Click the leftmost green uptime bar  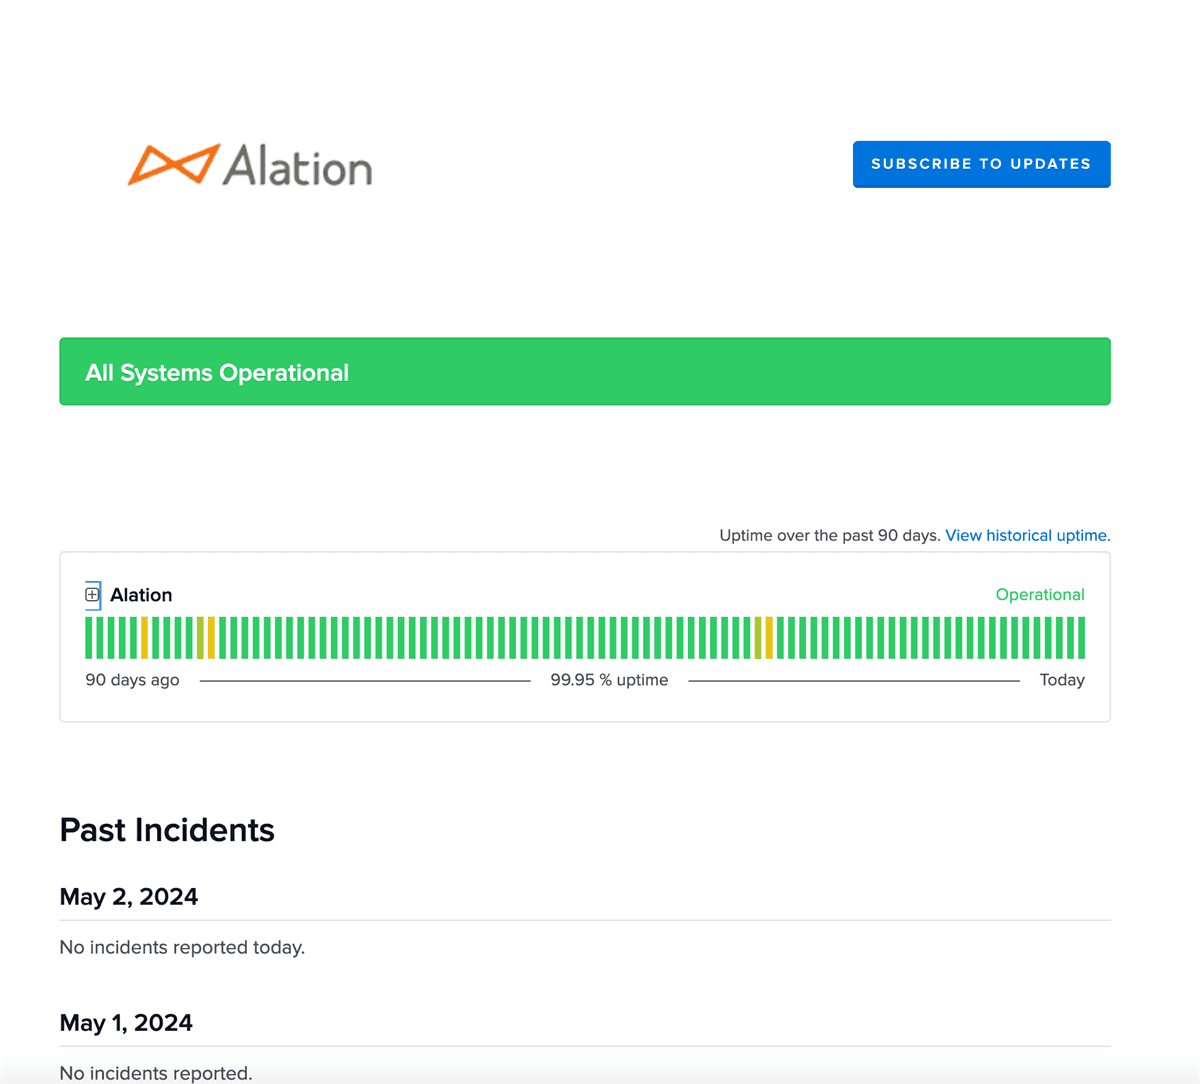(88, 636)
